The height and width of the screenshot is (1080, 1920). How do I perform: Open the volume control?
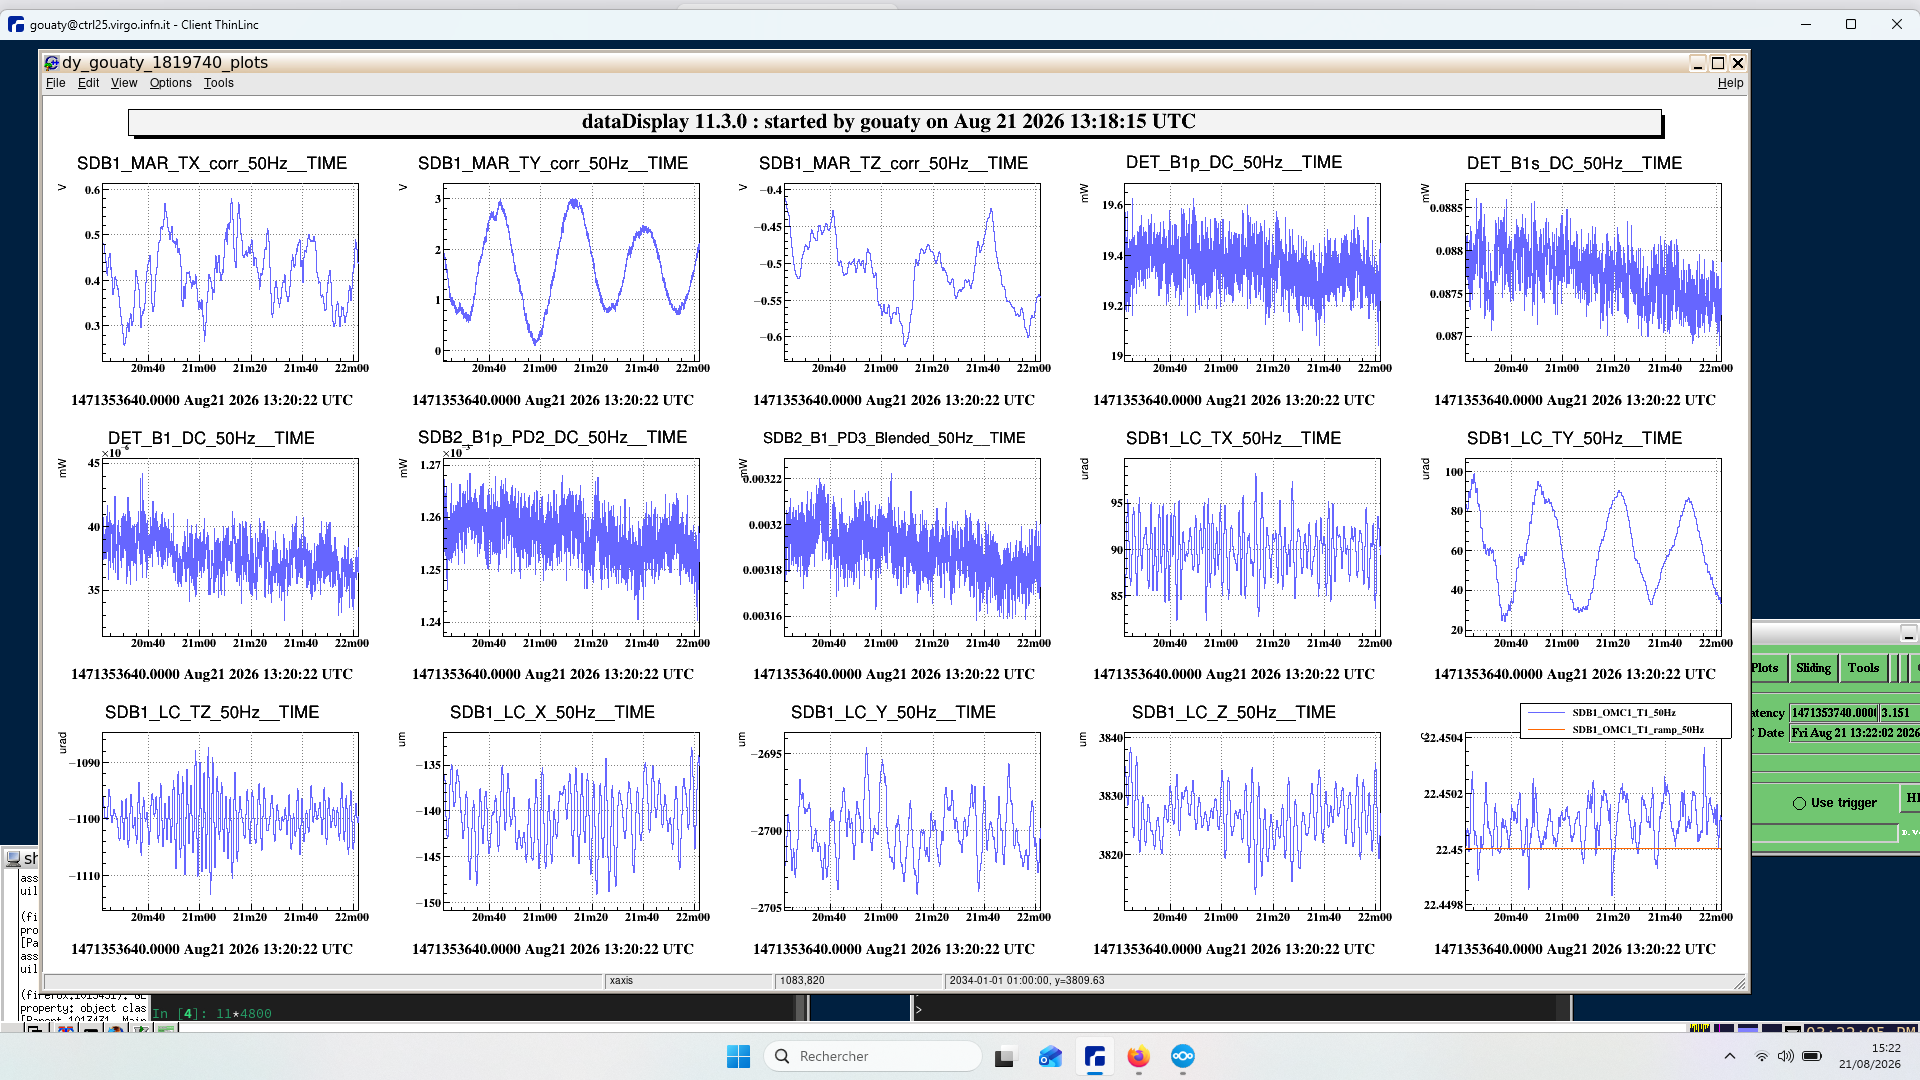(1786, 1056)
